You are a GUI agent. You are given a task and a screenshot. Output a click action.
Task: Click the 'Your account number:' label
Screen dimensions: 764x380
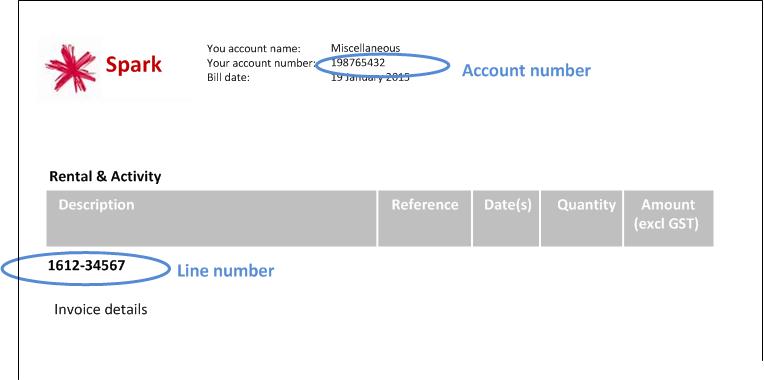point(261,63)
